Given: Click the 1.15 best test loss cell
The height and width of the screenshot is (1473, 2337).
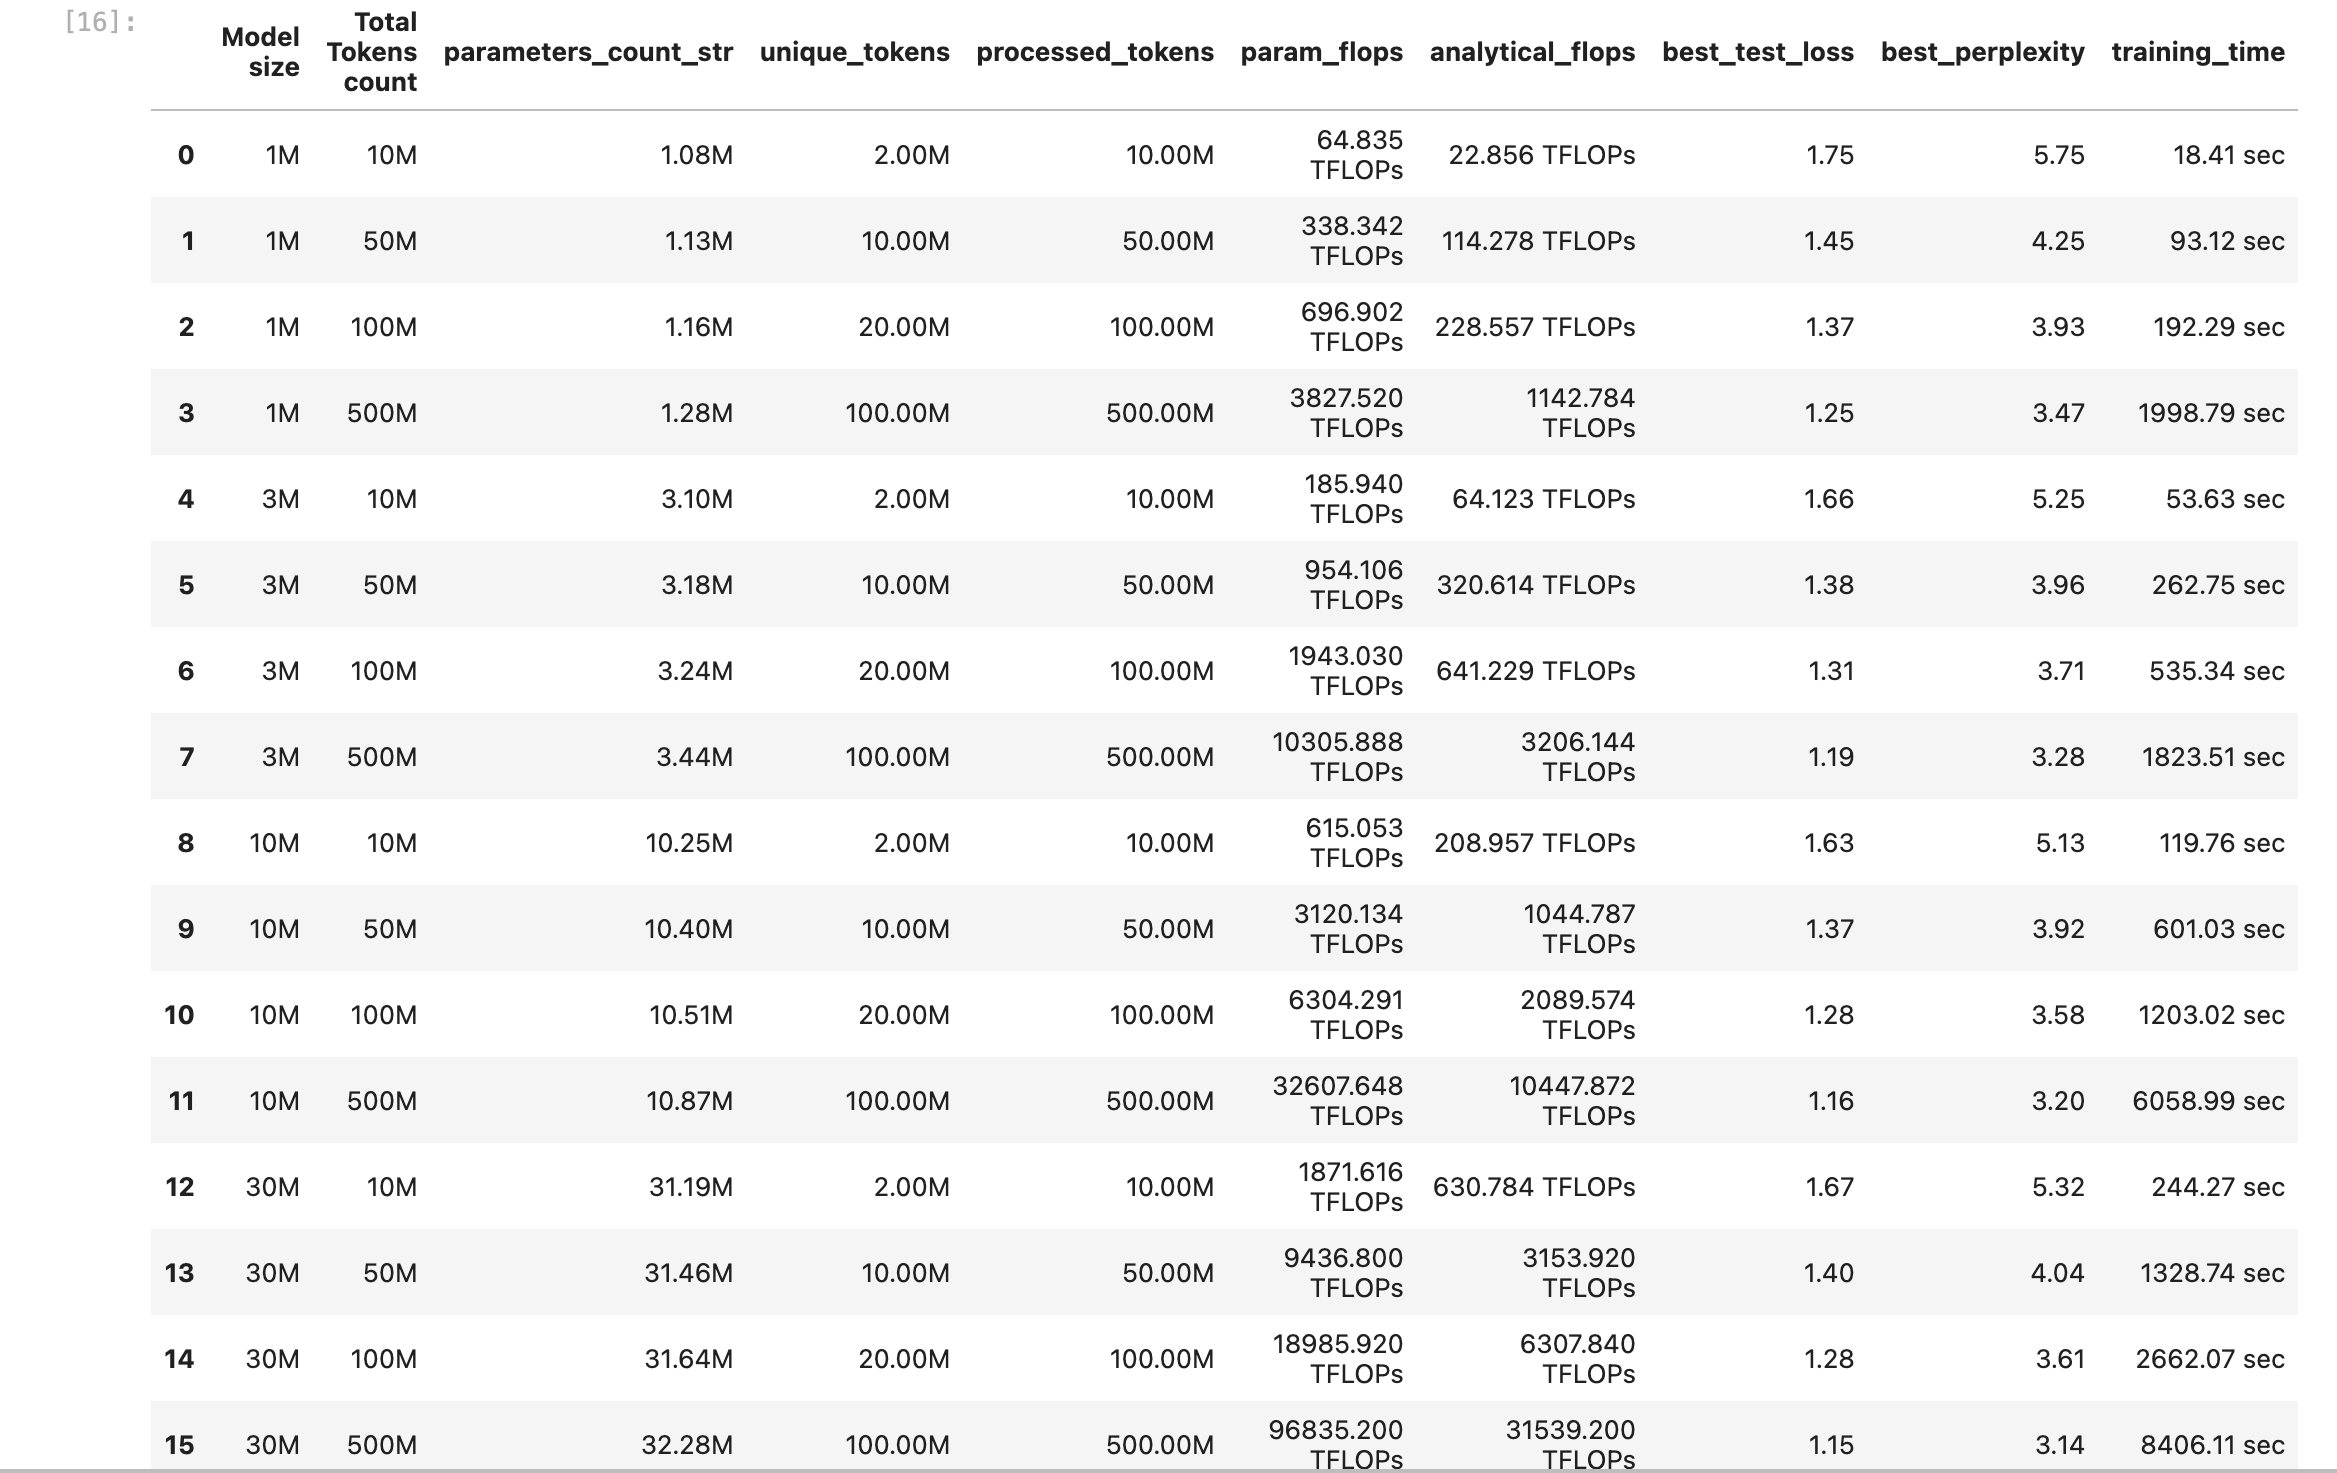Looking at the screenshot, I should (1830, 1445).
